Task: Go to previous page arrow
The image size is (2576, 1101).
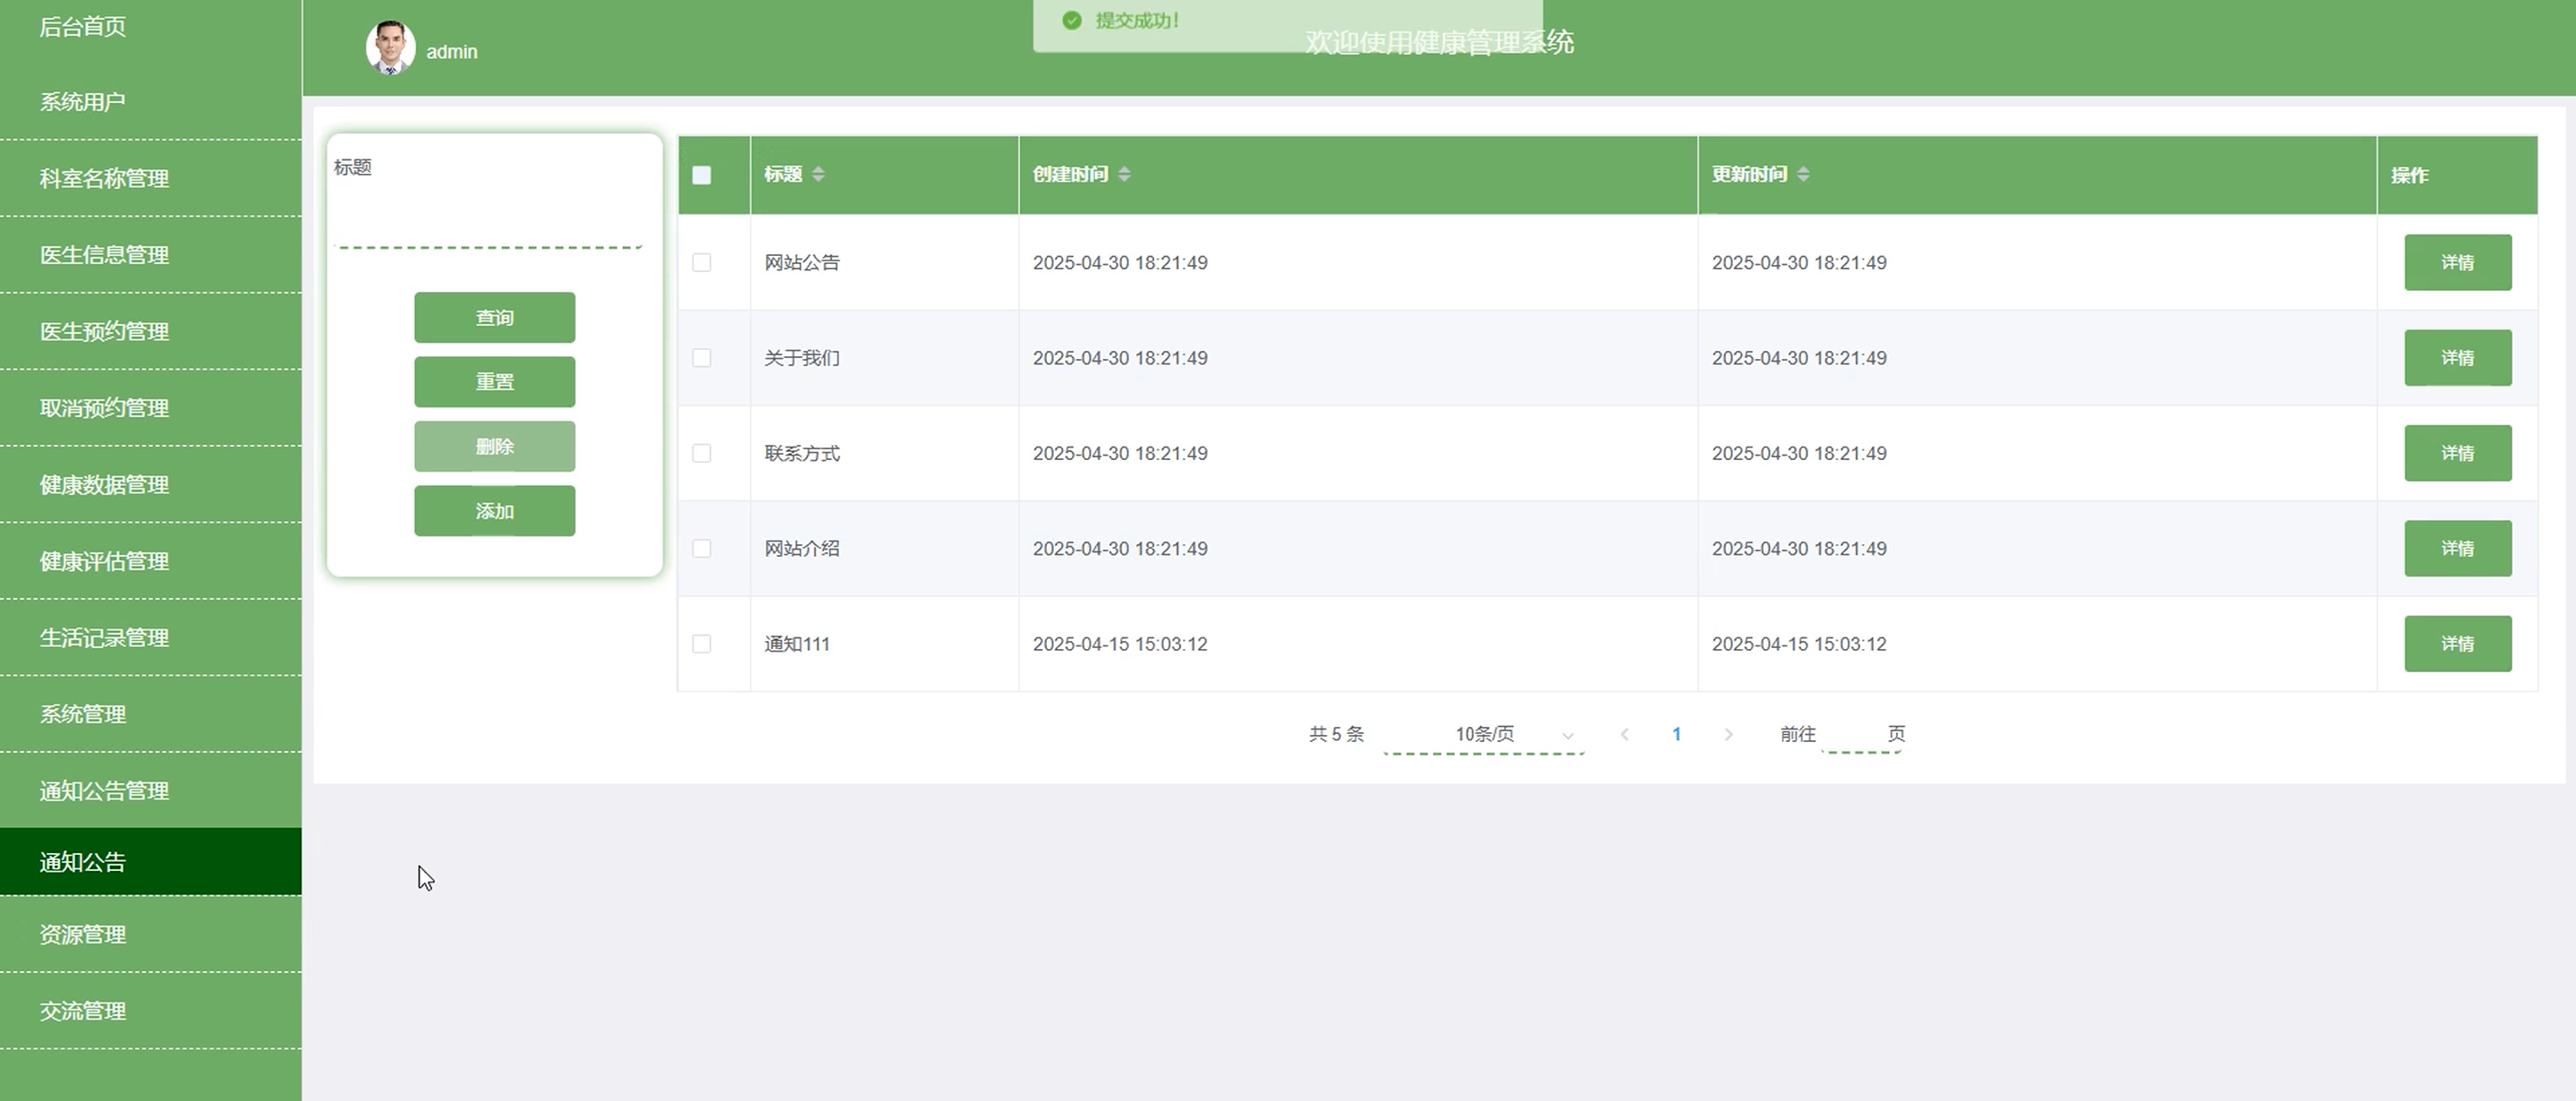Action: [1625, 734]
